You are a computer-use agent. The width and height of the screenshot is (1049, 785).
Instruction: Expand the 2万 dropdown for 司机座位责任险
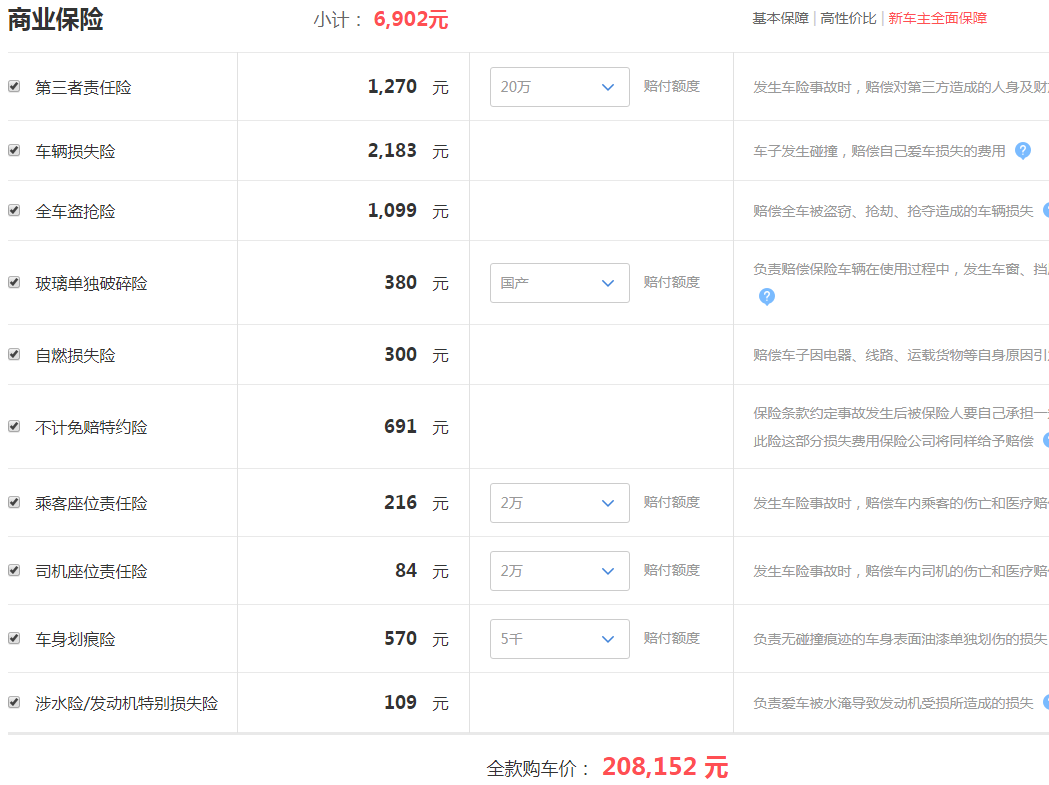click(559, 571)
